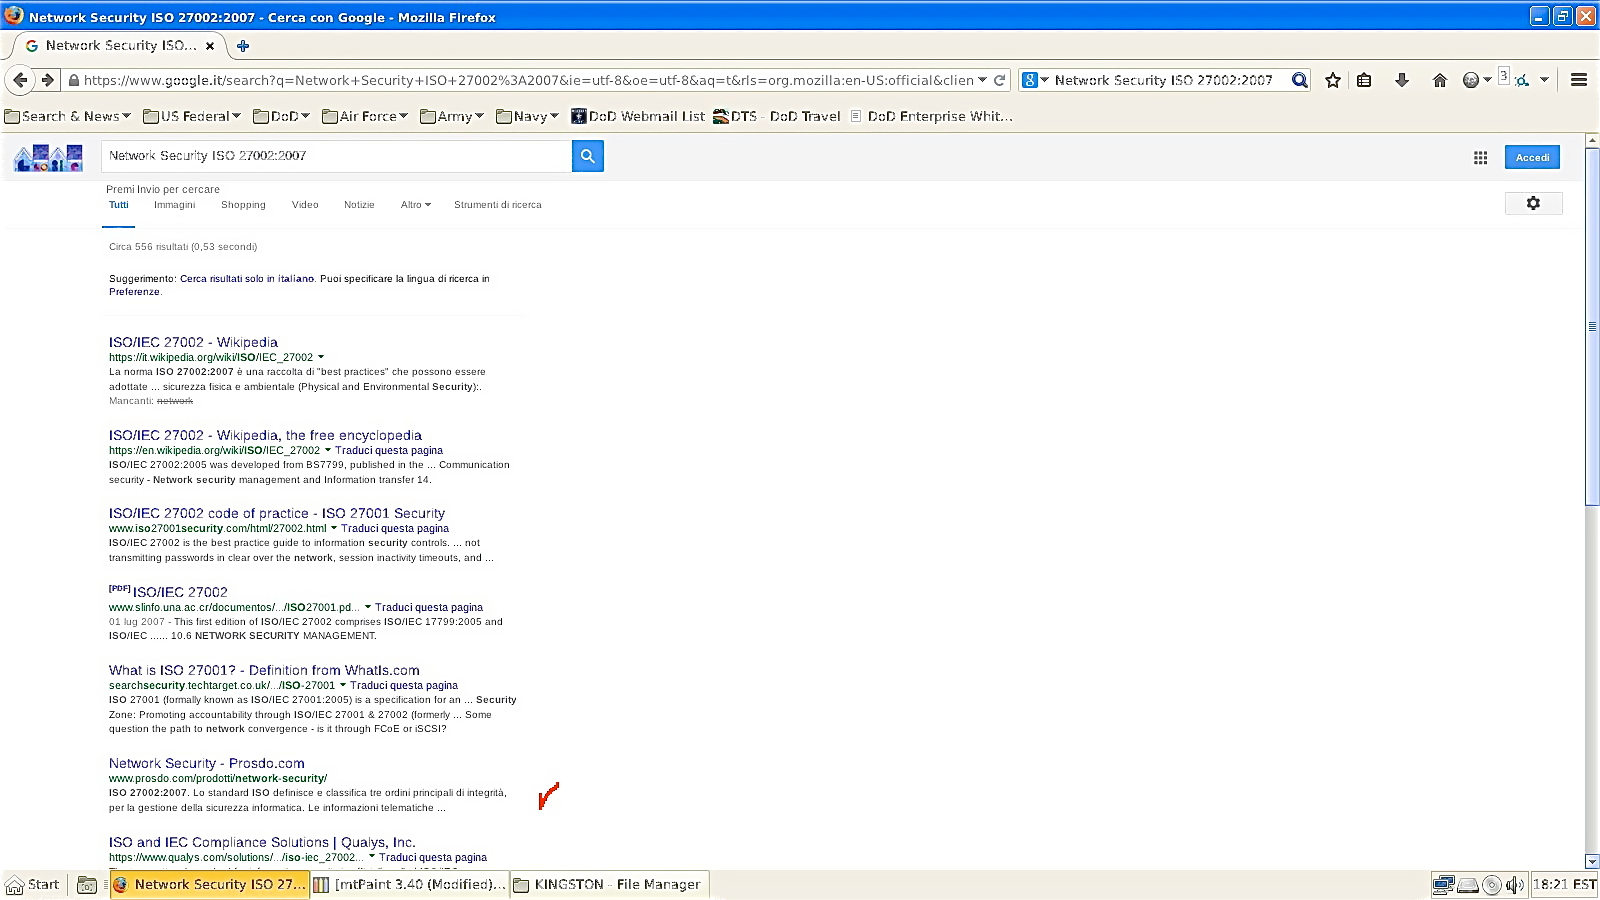Viewport: 1600px width, 900px height.
Task: Open Google search settings gear
Action: (1533, 203)
